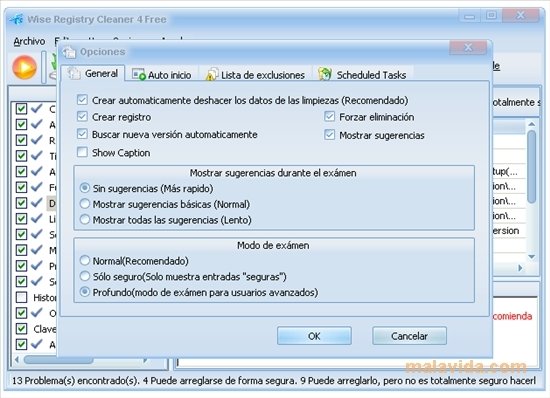The width and height of the screenshot is (550, 398).
Task: Enable the Show Caption checkbox
Action: tap(82, 152)
